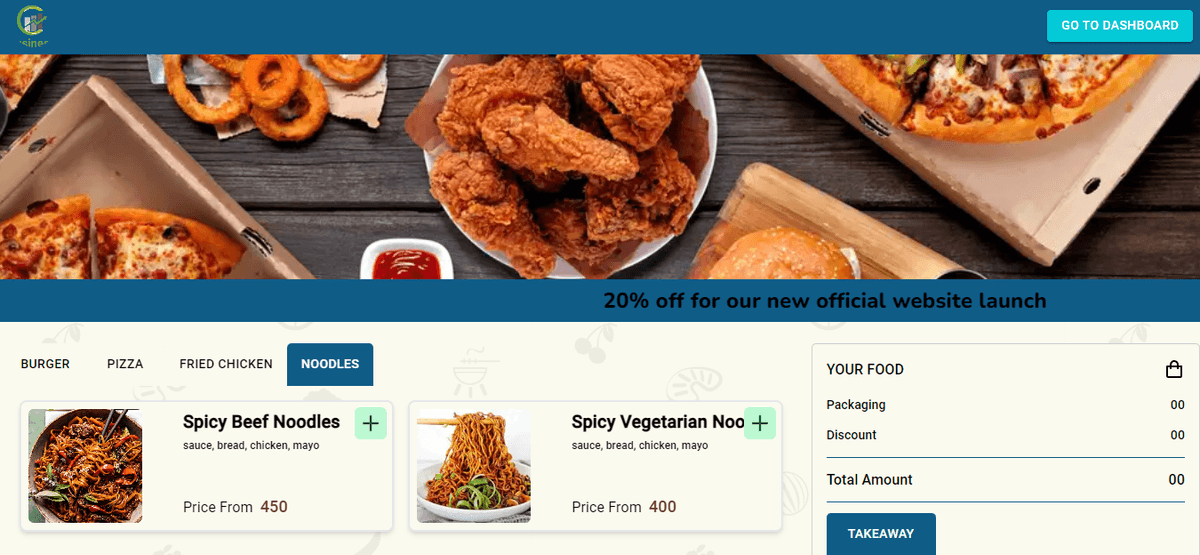Add Spicy Beef Noodles with plus icon
The width and height of the screenshot is (1200, 555).
(371, 423)
